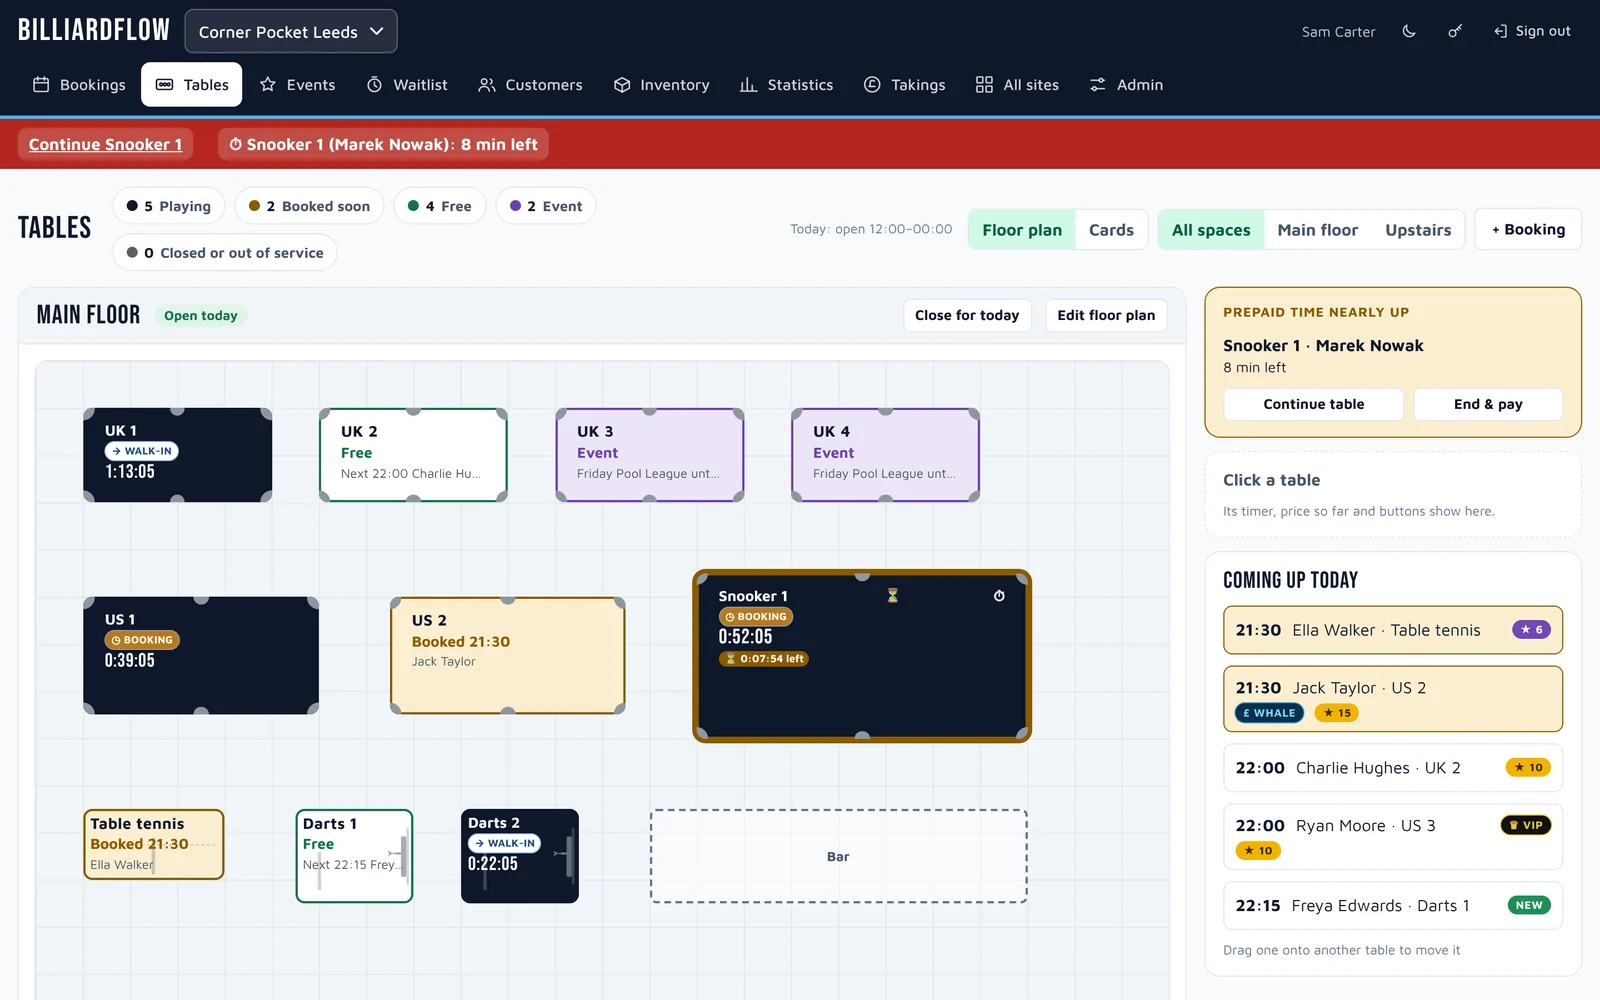Viewport: 1600px width, 1000px height.
Task: Open the 22:00 Charlie Hughes booking
Action: [1393, 768]
